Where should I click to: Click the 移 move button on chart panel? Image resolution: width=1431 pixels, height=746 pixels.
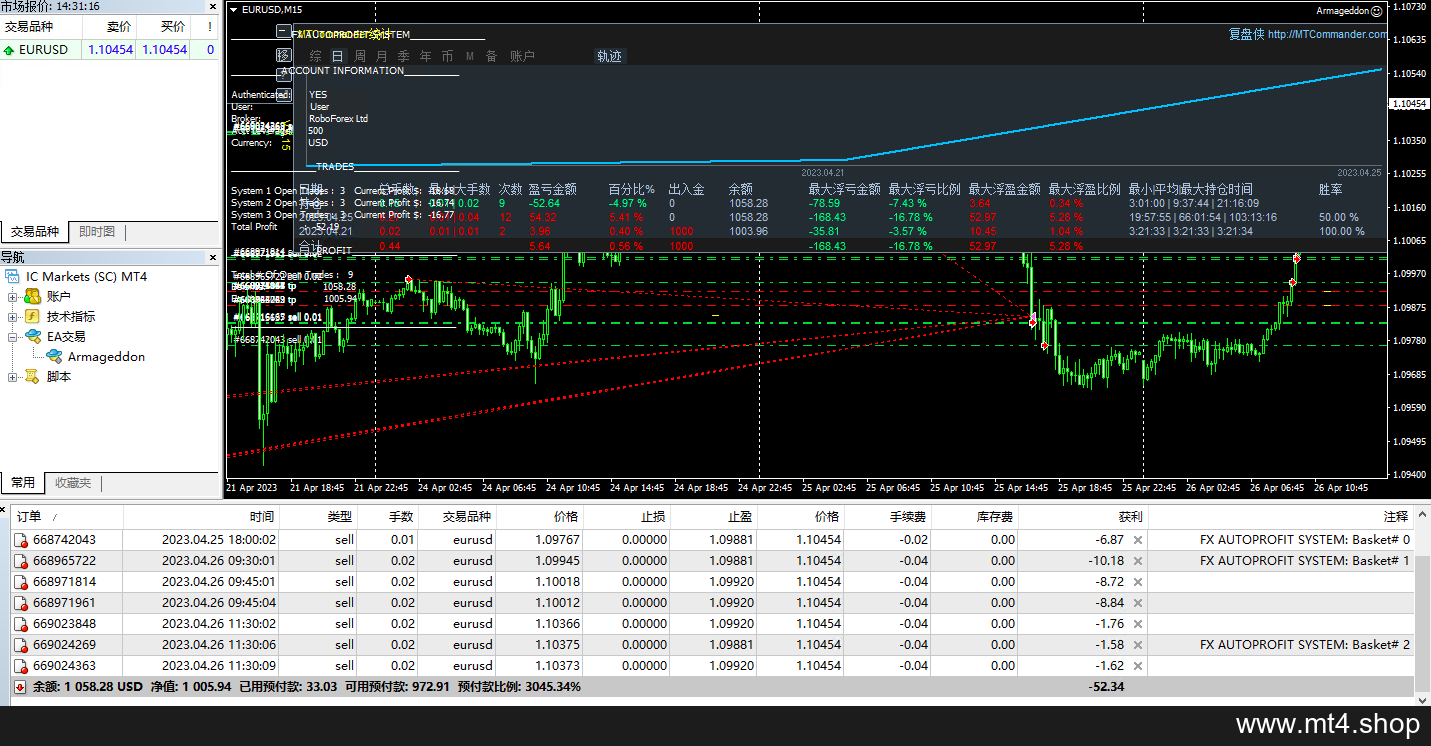pyautogui.click(x=284, y=55)
